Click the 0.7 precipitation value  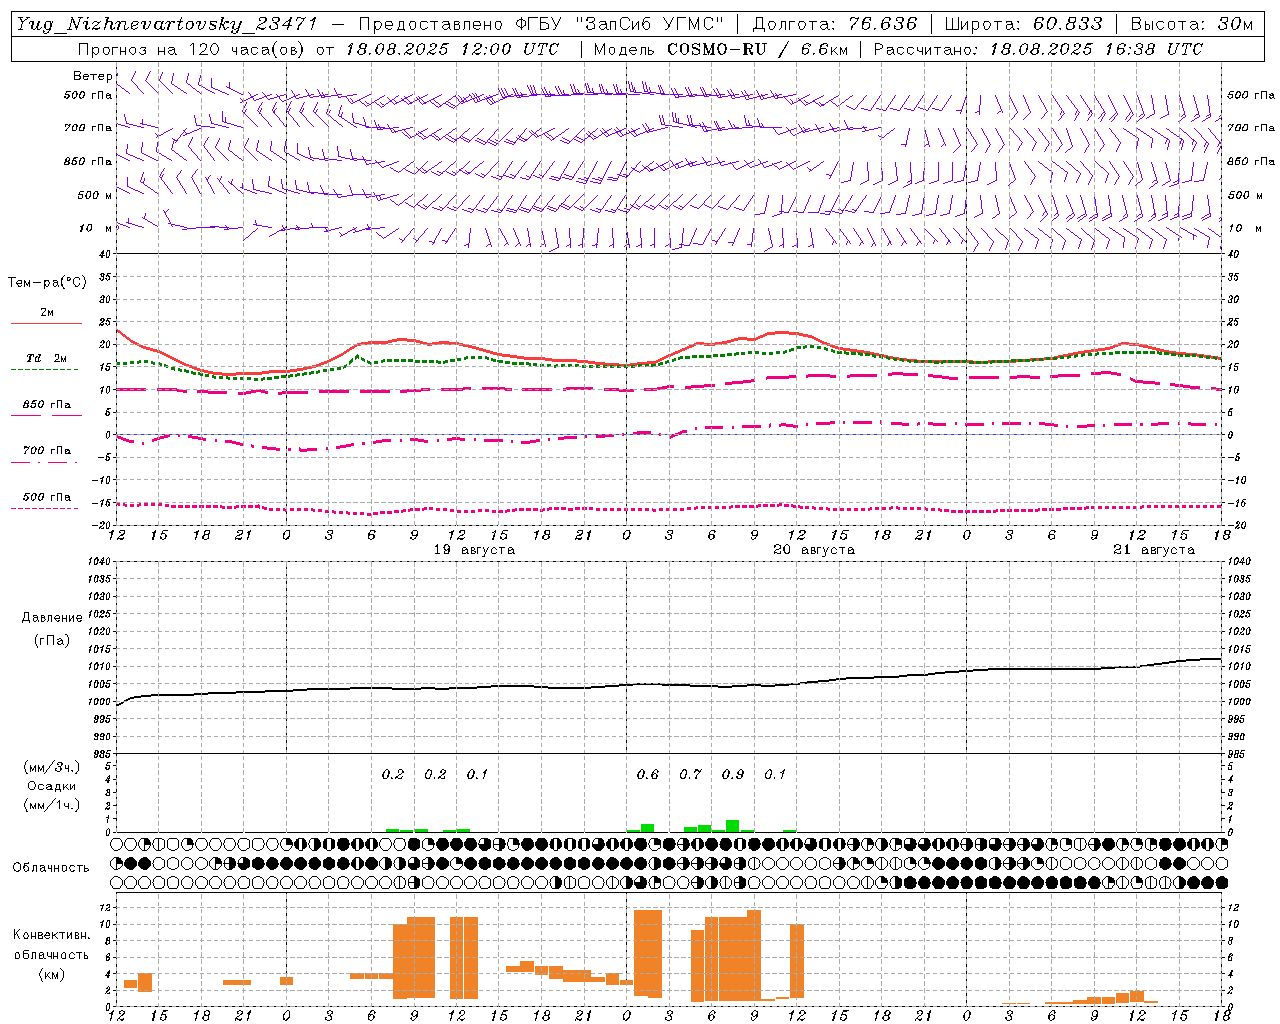(691, 774)
